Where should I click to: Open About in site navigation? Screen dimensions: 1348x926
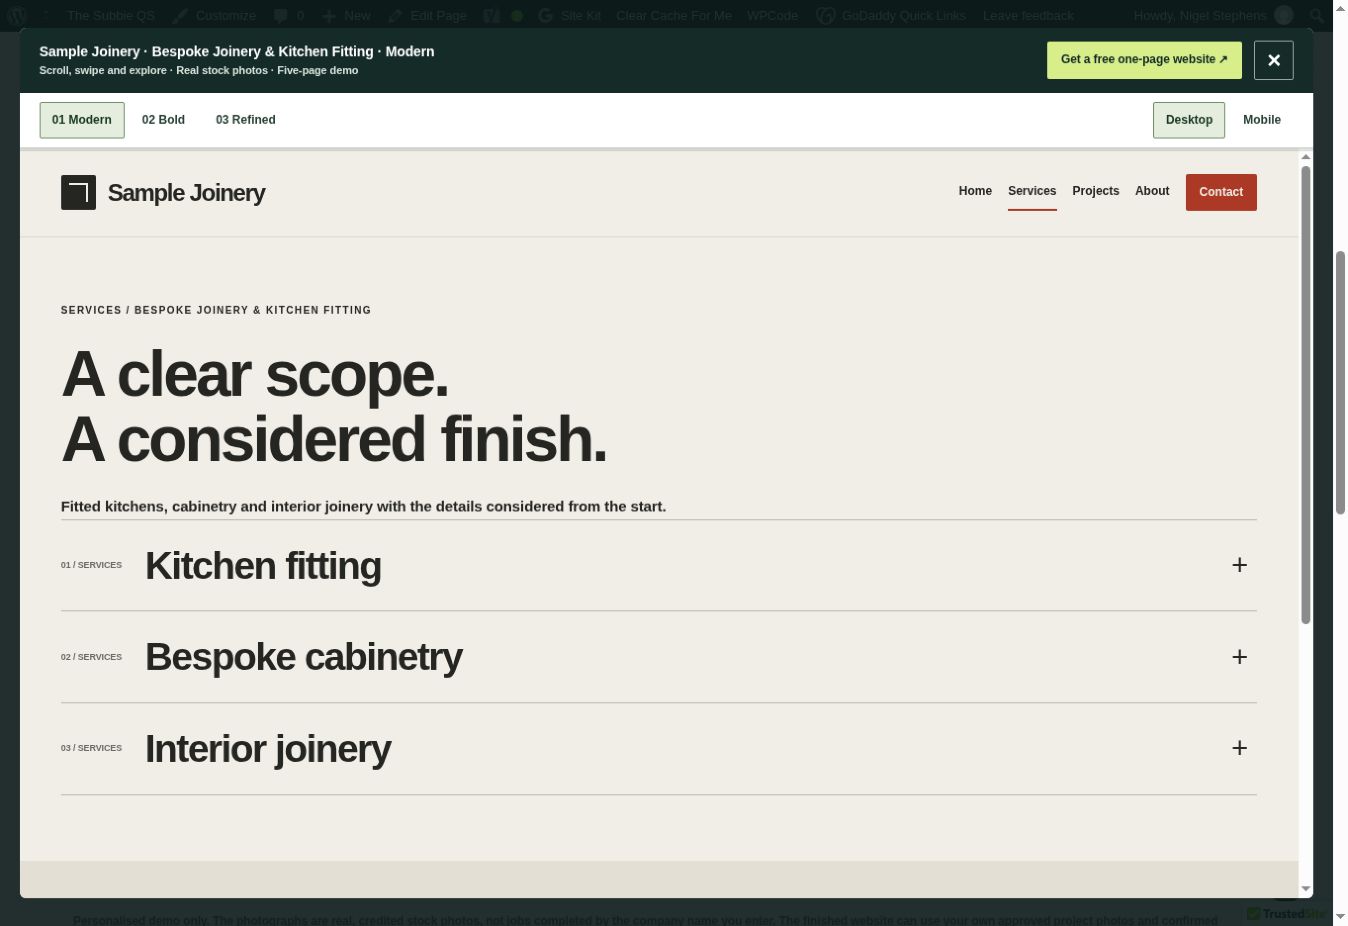tap(1152, 191)
